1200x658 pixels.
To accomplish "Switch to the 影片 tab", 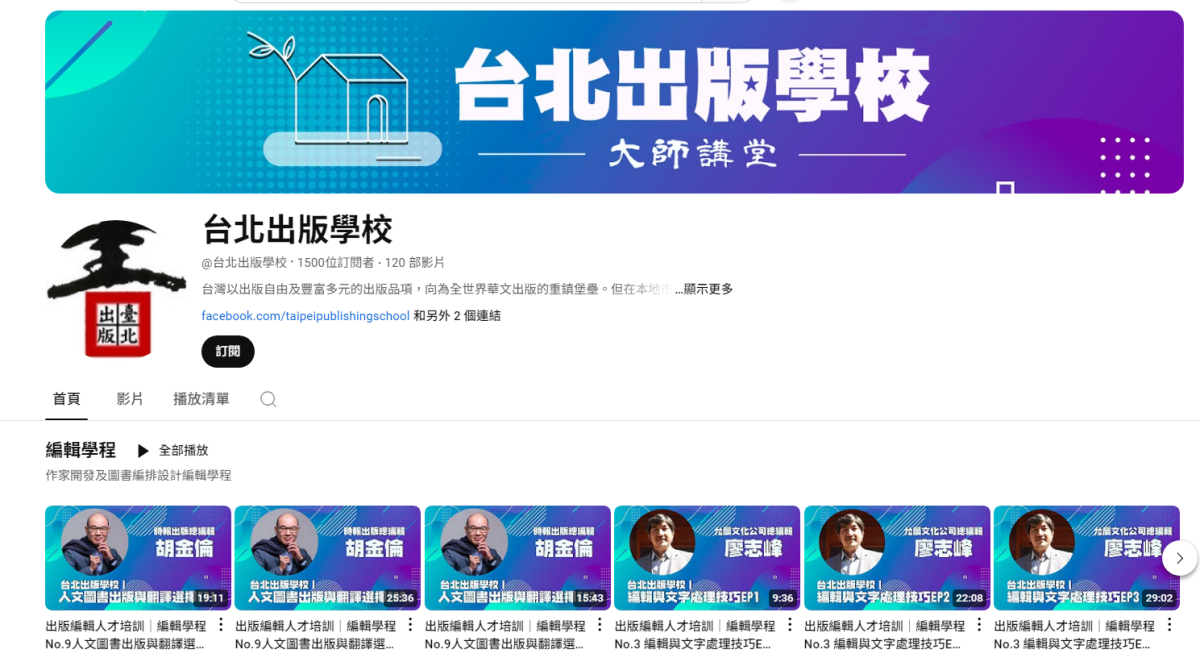I will coord(130,399).
